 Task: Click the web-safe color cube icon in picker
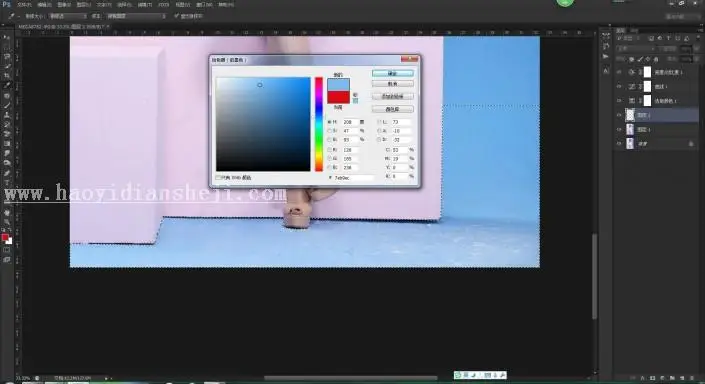coord(355,101)
